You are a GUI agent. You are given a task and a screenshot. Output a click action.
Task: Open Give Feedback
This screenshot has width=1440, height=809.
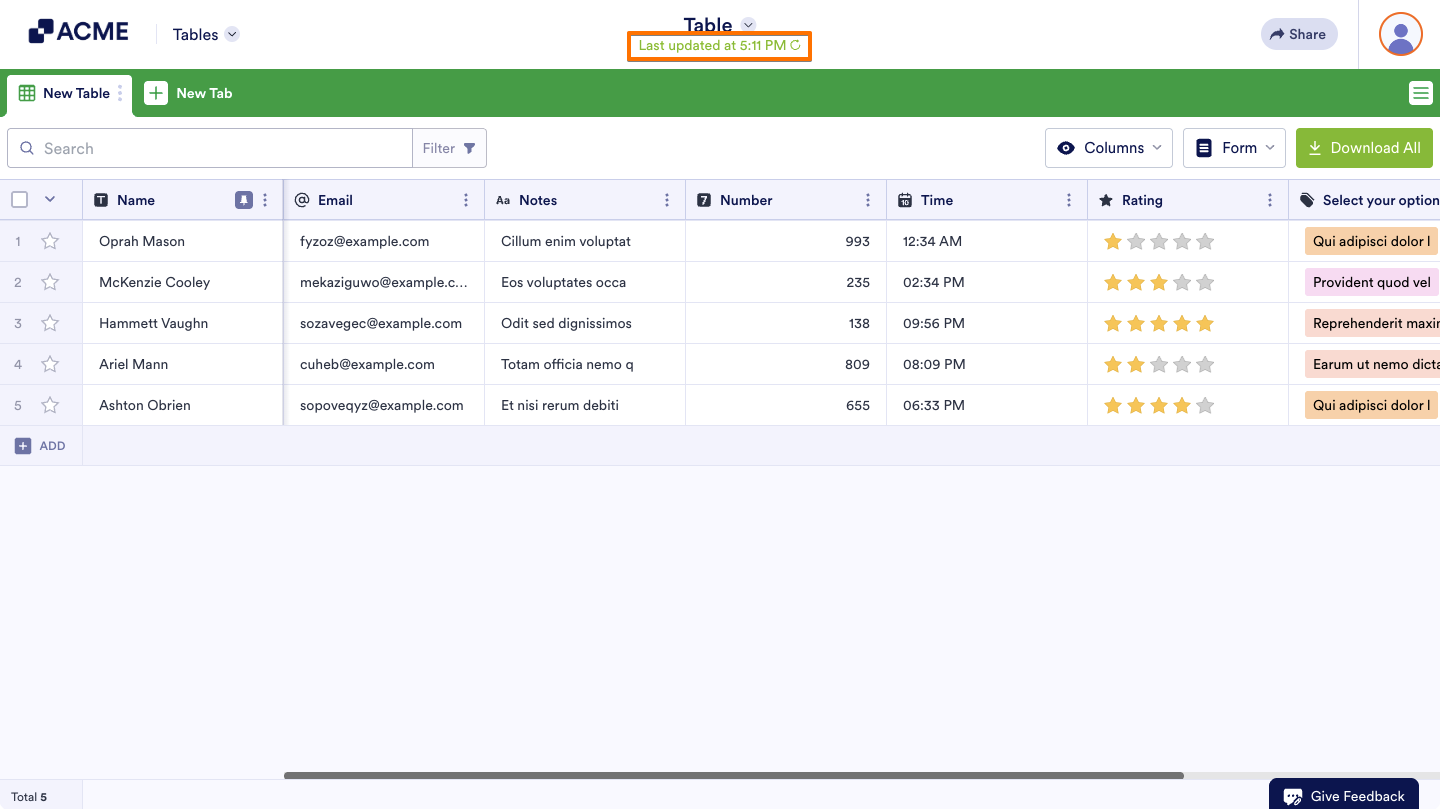1344,796
